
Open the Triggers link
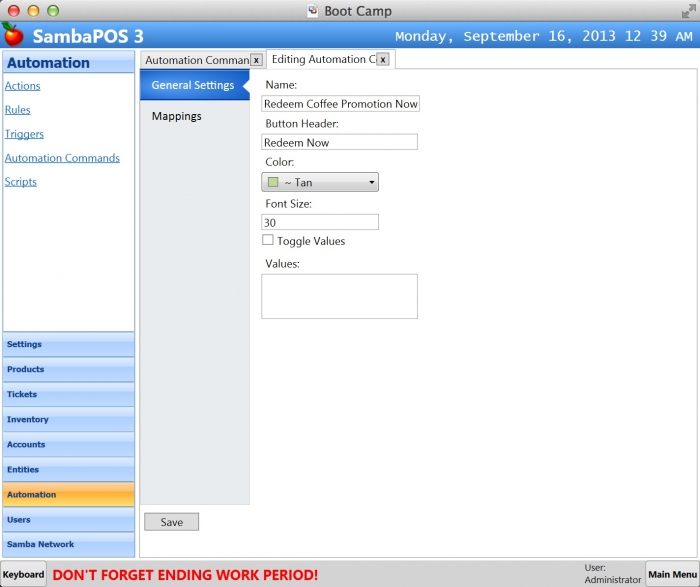24,134
